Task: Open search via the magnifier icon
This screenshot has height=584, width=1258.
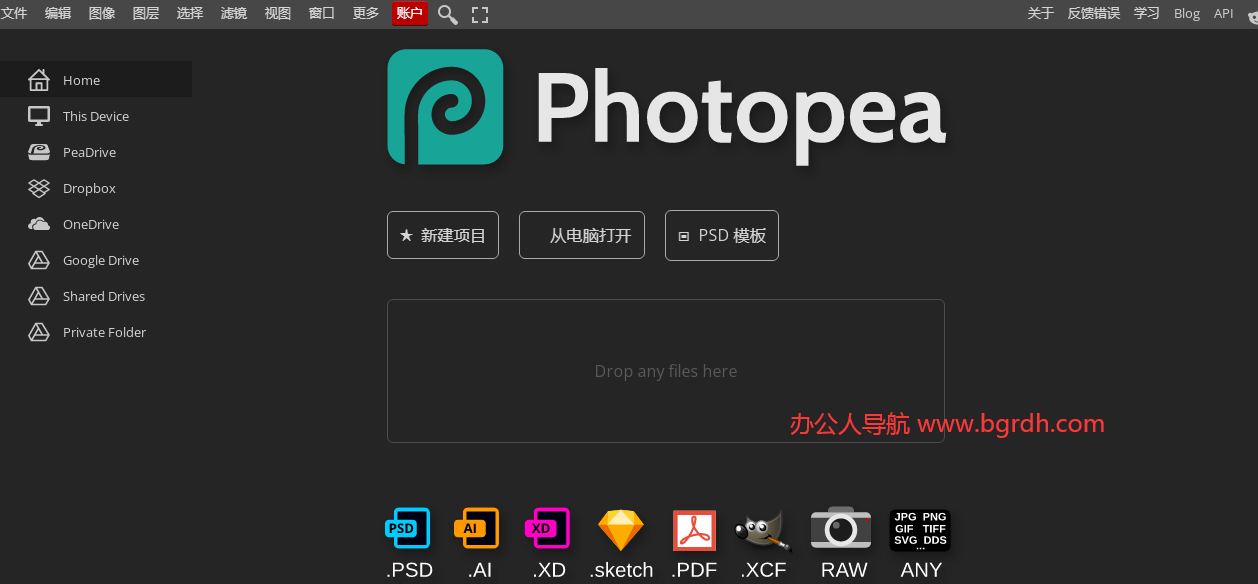Action: (x=447, y=14)
